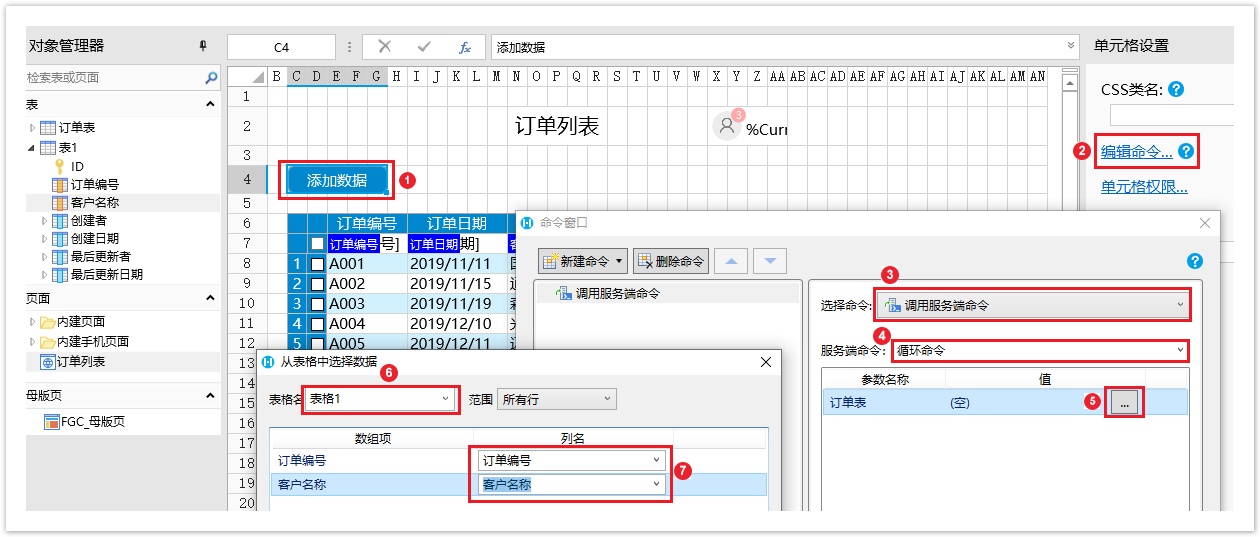Select 订单列表 page in the tree
This screenshot has height=537, width=1260.
coord(80,362)
